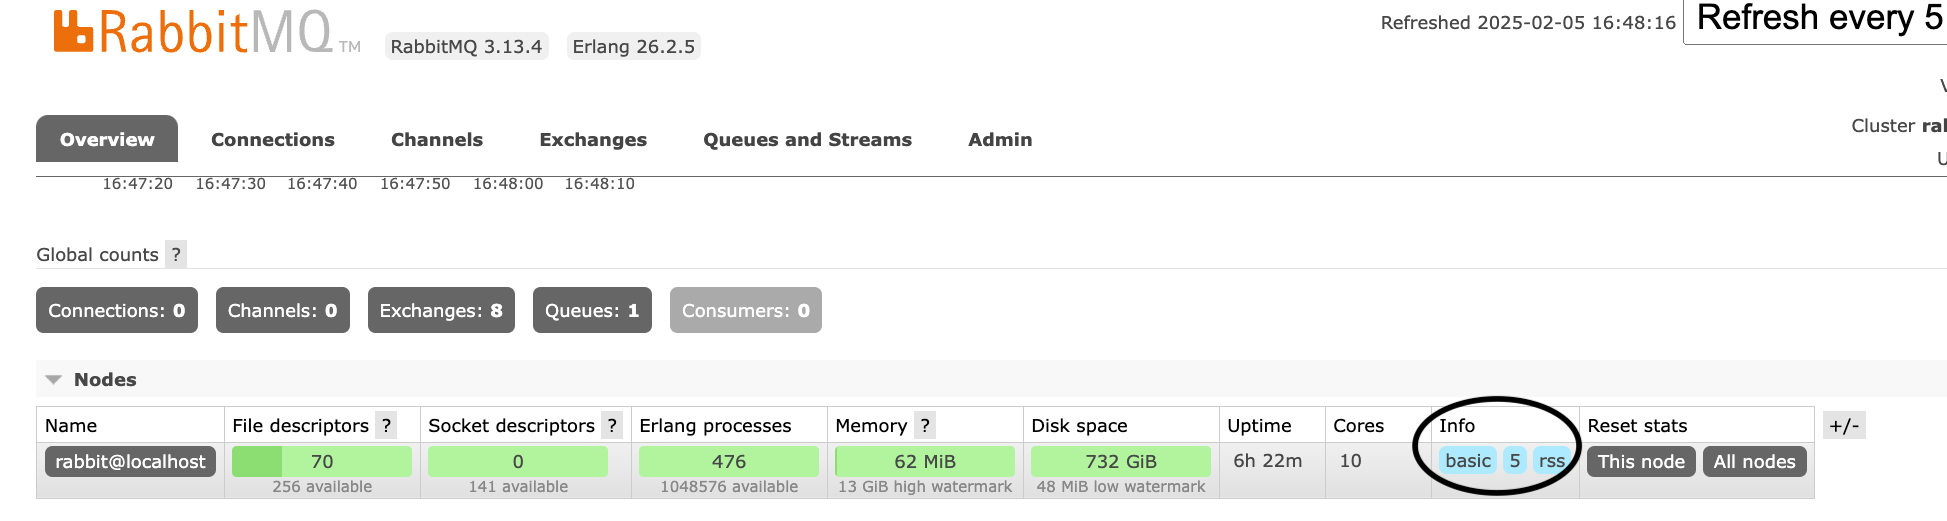The image size is (1947, 521).
Task: Click the 5 info tag
Action: pyautogui.click(x=1515, y=461)
